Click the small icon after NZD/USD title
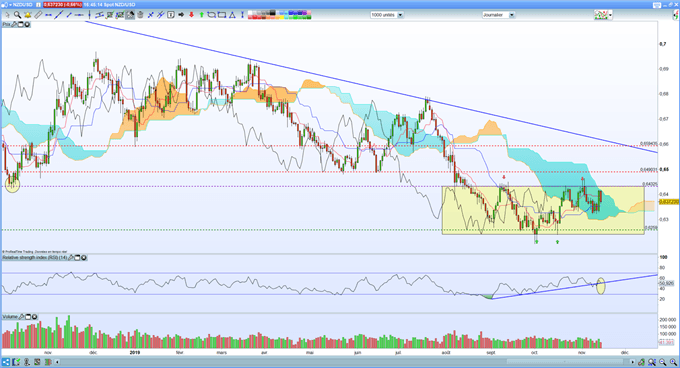 tap(38, 5)
